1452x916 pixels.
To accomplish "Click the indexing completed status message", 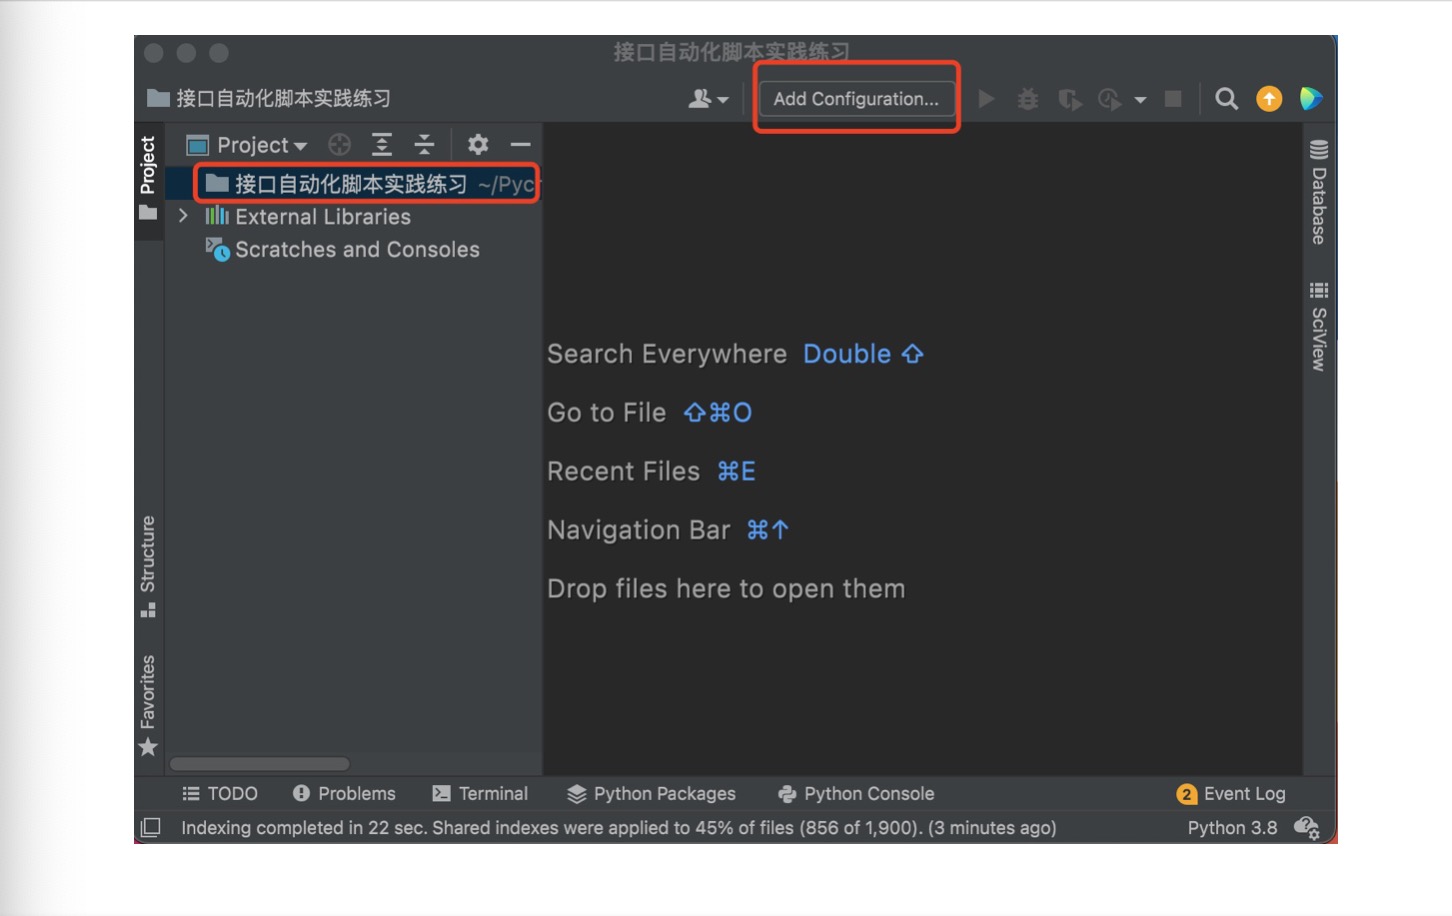I will (618, 828).
